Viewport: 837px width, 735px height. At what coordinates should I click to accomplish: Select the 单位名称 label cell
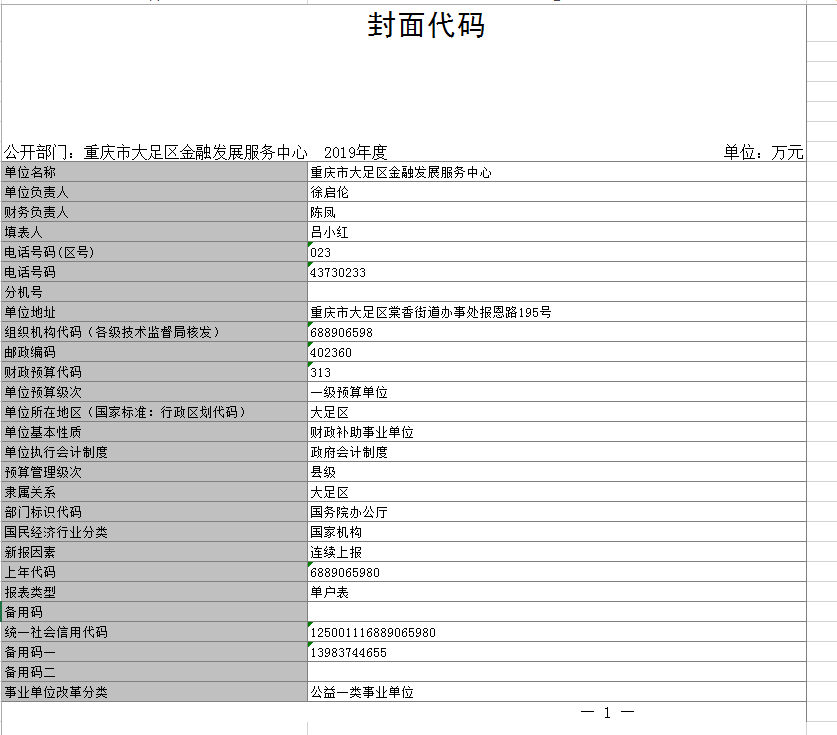154,172
